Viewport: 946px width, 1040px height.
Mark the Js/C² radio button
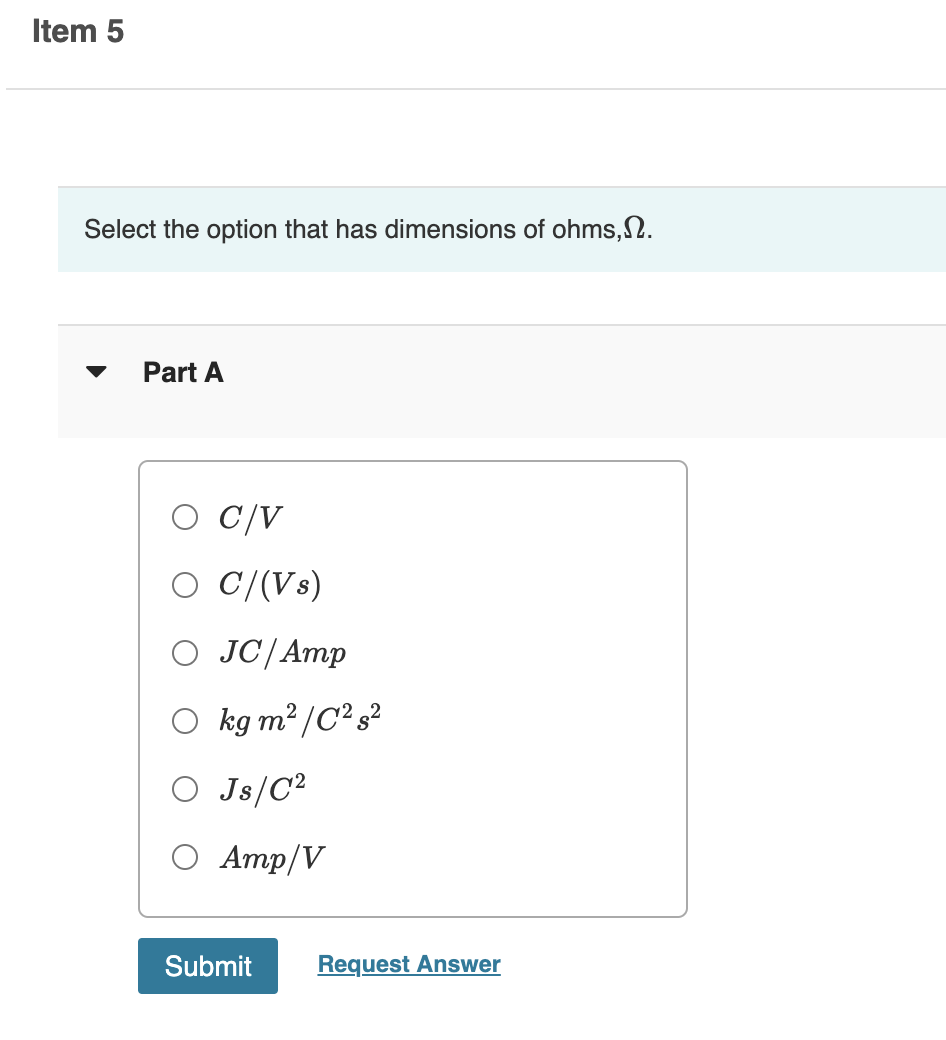[x=184, y=790]
